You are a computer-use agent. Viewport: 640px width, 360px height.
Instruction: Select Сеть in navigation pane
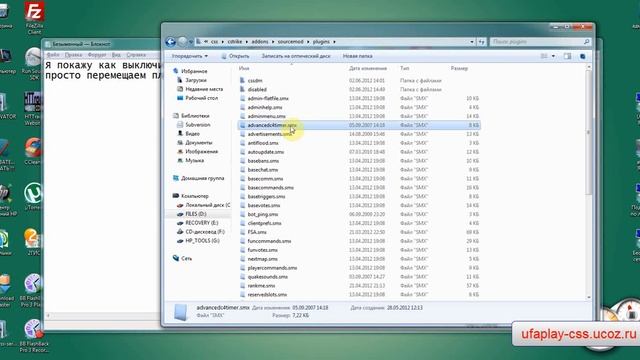click(x=186, y=258)
